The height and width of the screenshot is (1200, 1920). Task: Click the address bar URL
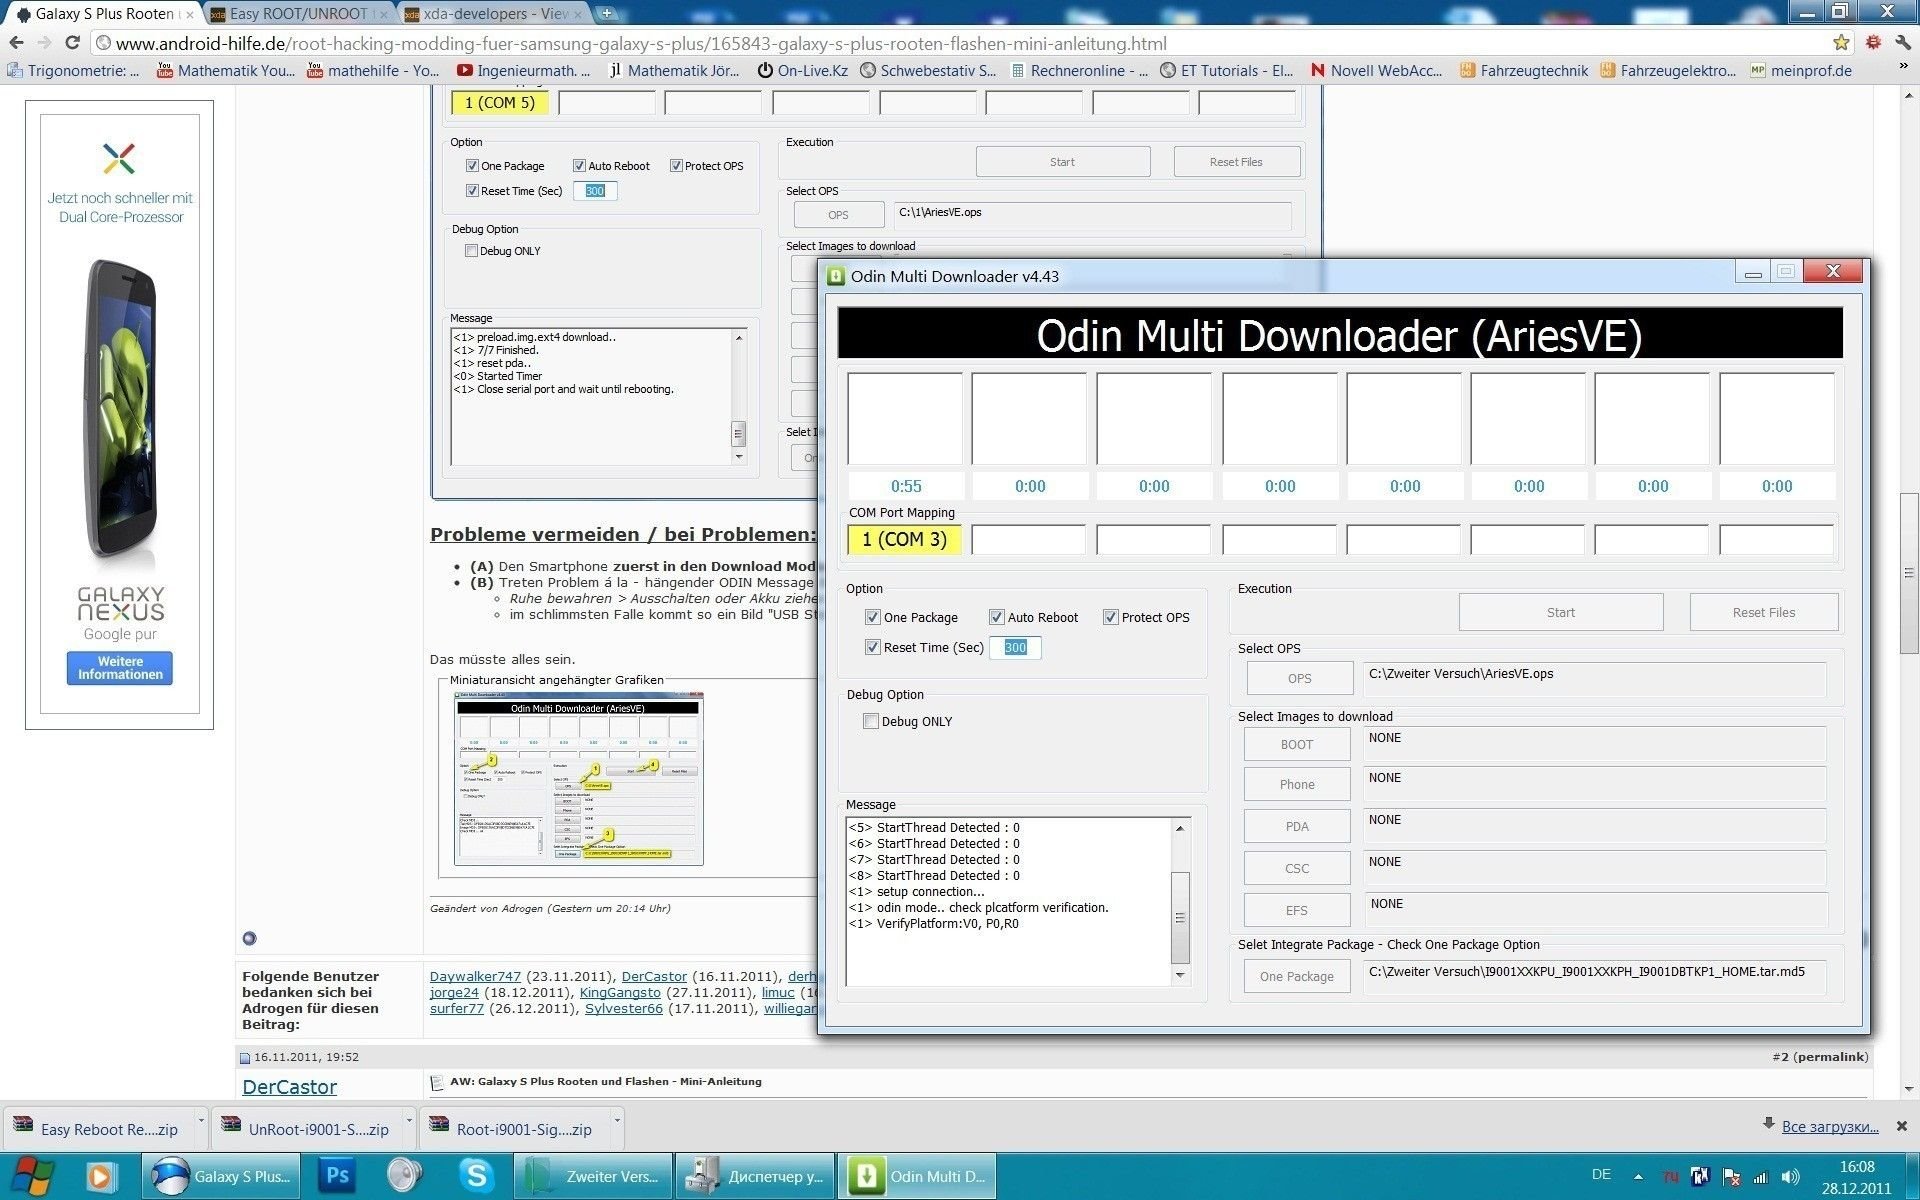tap(640, 43)
